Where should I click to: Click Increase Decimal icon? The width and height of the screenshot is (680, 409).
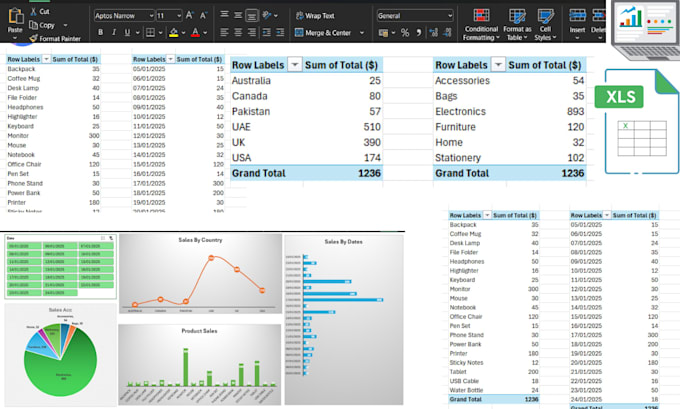click(433, 33)
